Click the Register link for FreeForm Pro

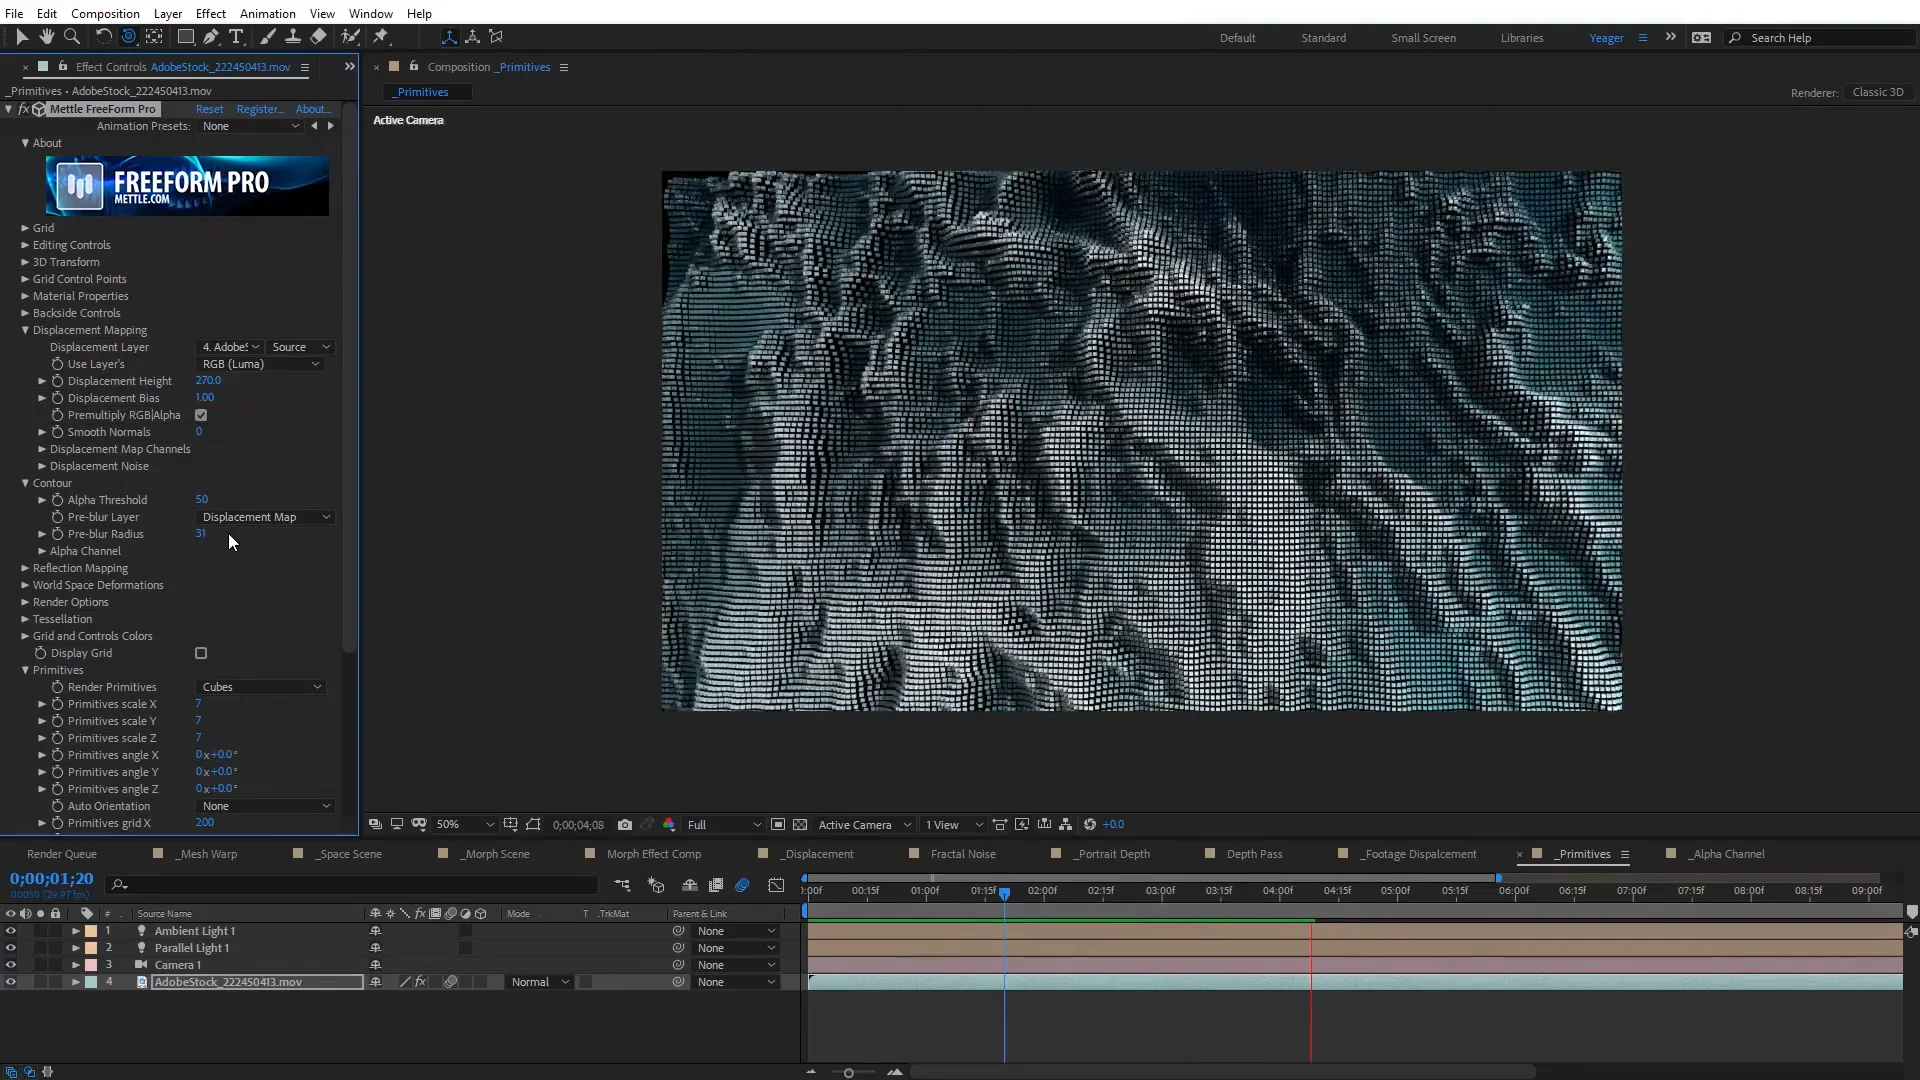(259, 109)
